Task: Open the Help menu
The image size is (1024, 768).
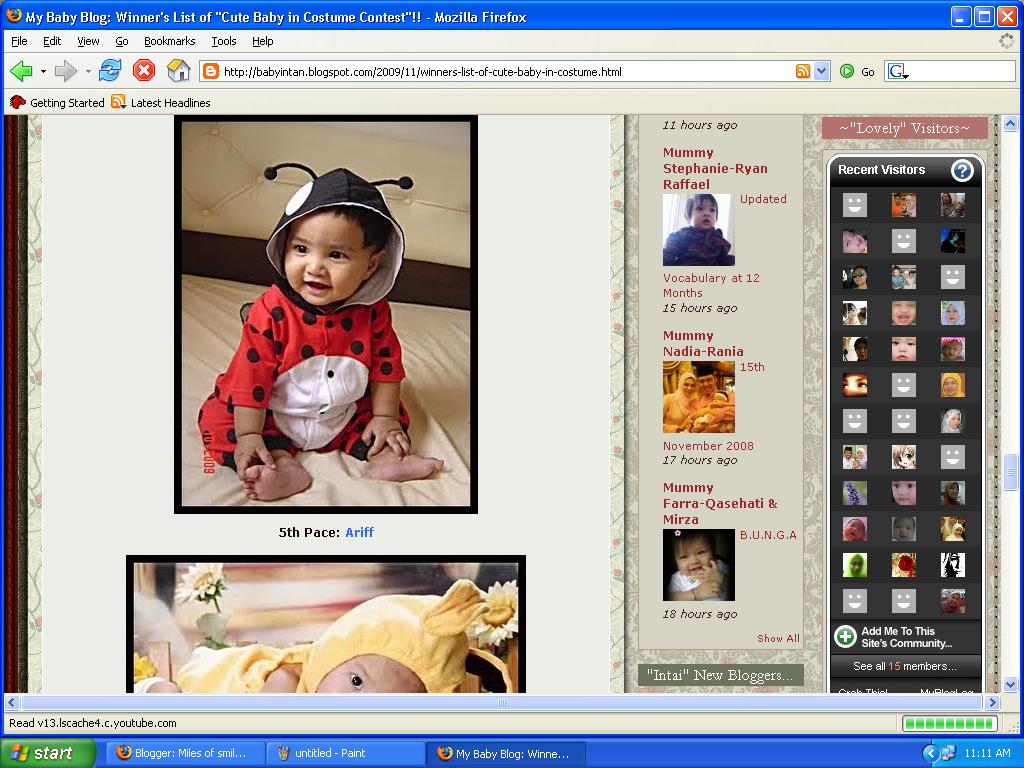Action: [263, 41]
